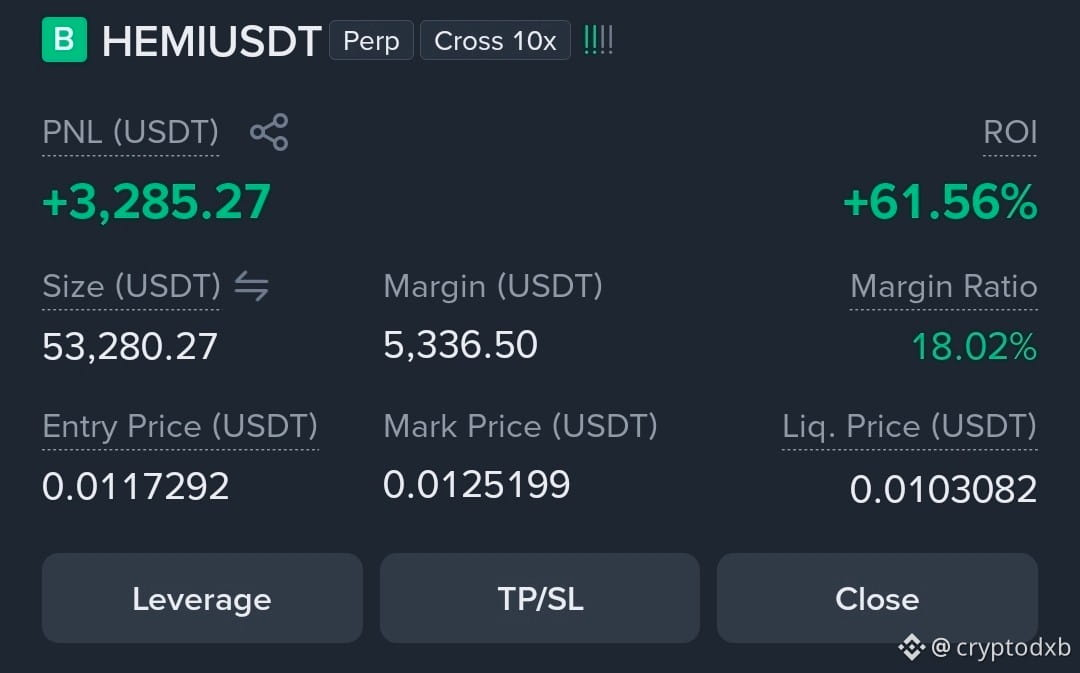Click the Binance logo watermark icon
Image resolution: width=1080 pixels, height=673 pixels.
pyautogui.click(x=911, y=648)
